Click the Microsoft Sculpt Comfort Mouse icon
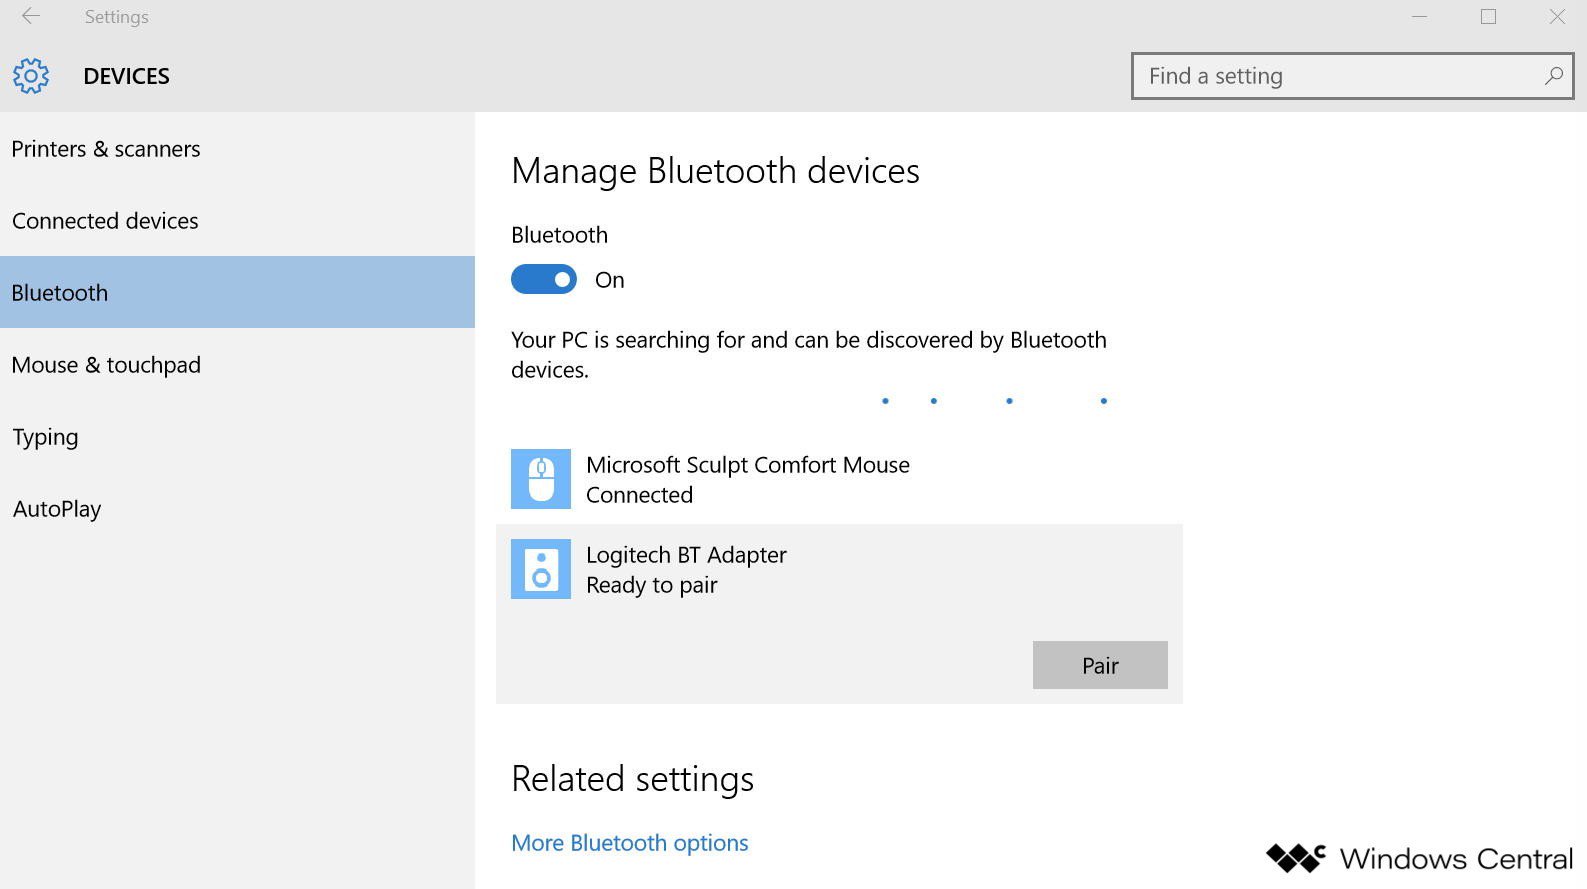This screenshot has height=889, width=1587. pos(541,479)
